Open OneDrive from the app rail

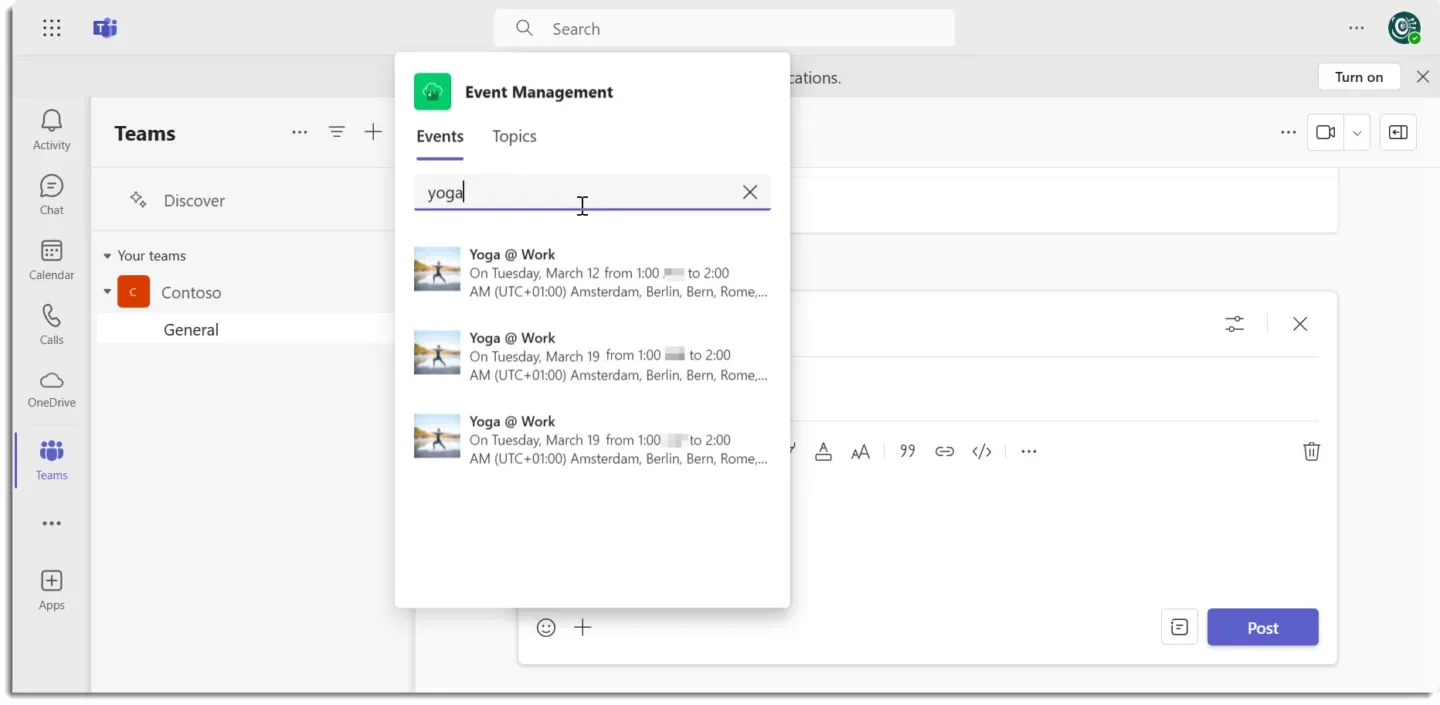[52, 389]
